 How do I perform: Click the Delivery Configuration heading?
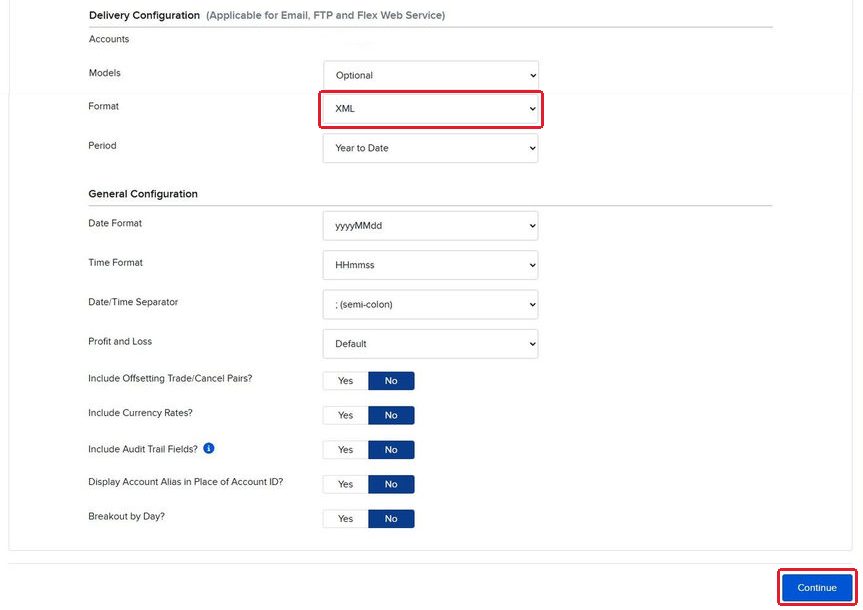pyautogui.click(x=144, y=15)
